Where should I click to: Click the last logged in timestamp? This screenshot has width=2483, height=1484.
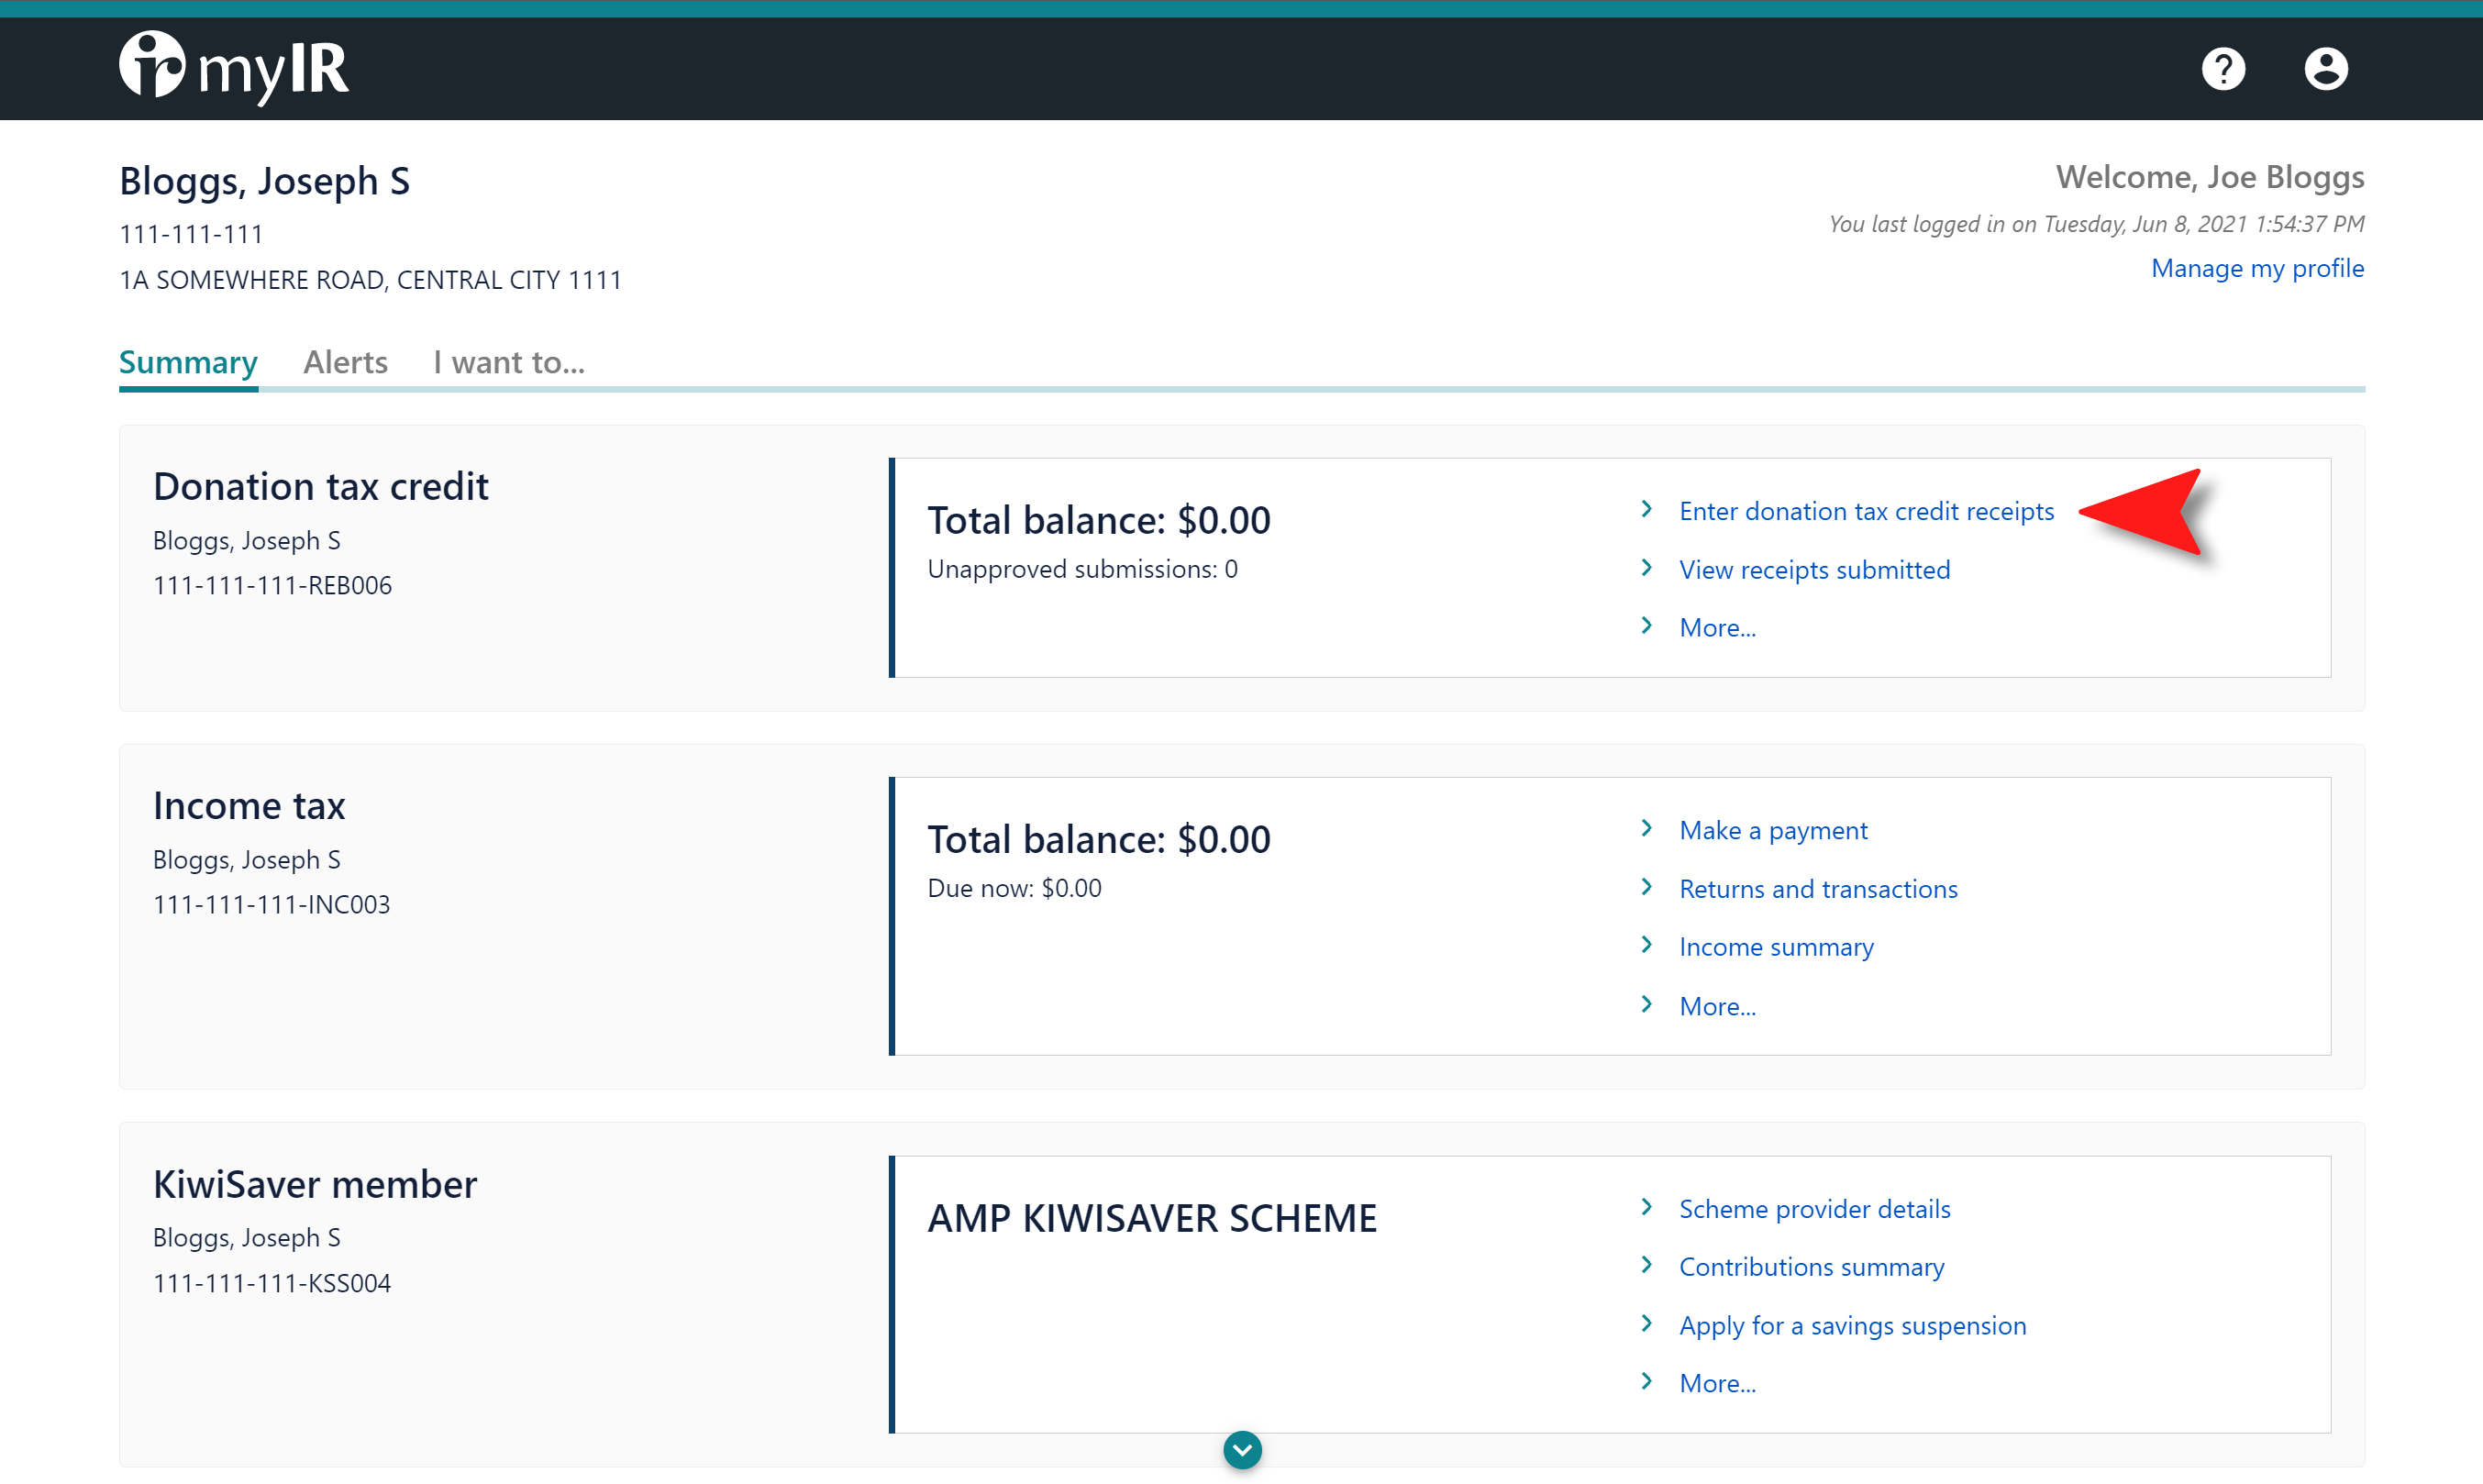pyautogui.click(x=2096, y=224)
